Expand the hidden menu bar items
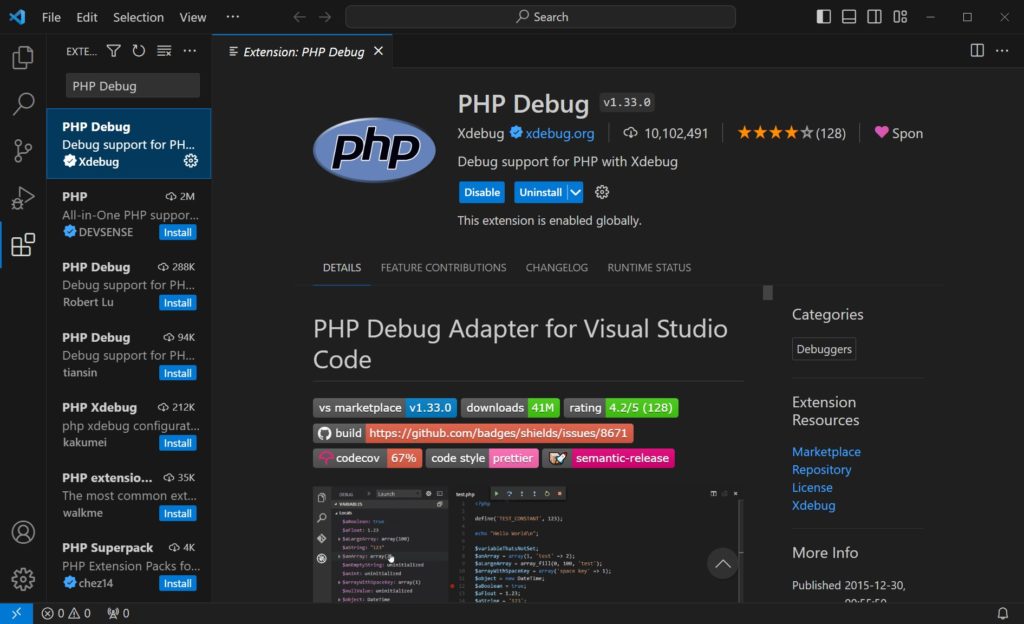The image size is (1024, 624). point(232,17)
